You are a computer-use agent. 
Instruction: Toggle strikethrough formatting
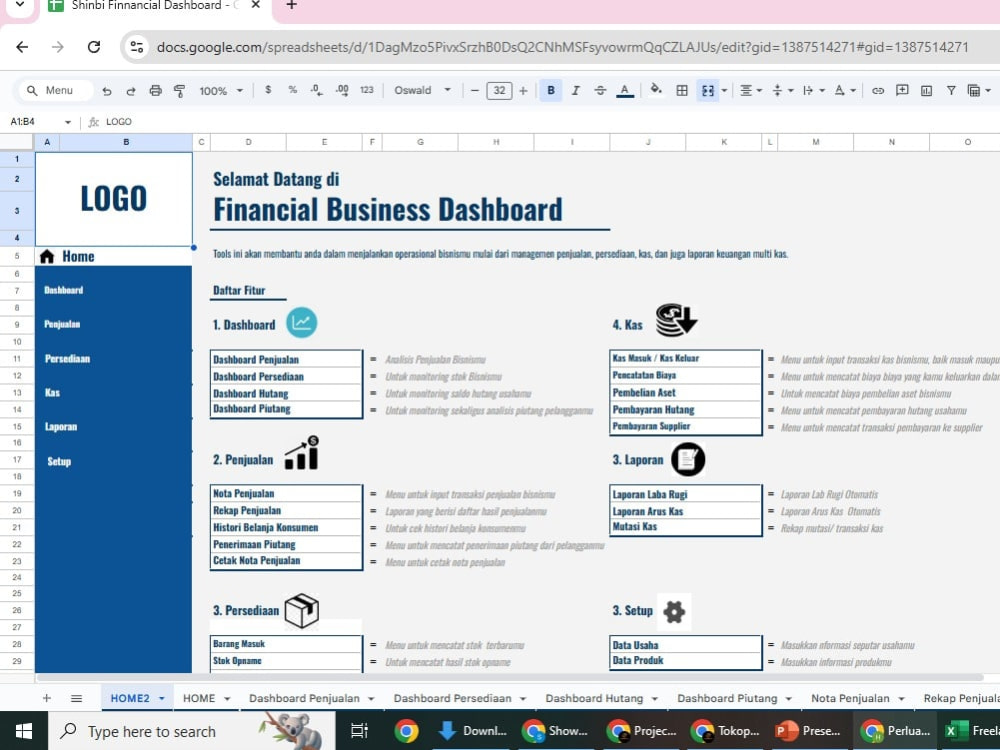pyautogui.click(x=600, y=91)
